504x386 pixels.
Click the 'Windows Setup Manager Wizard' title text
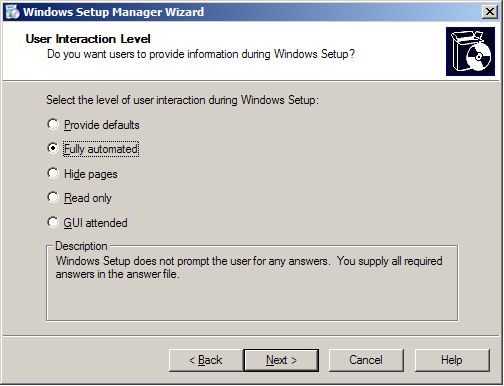click(x=113, y=12)
